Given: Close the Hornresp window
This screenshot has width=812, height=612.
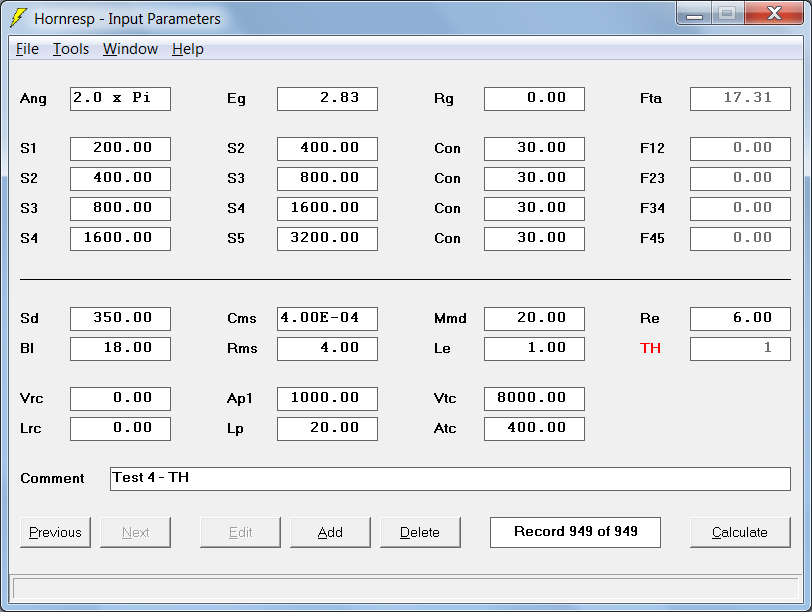Looking at the screenshot, I should (774, 13).
